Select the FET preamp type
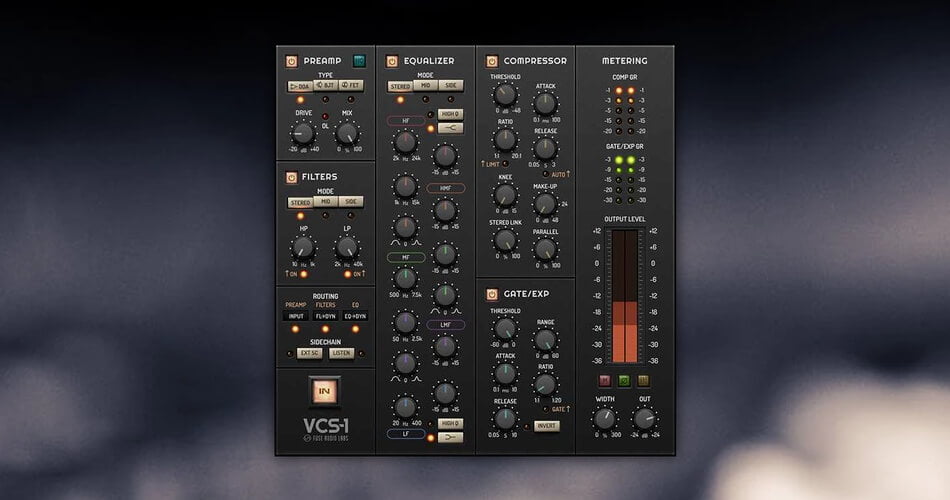Viewport: 950px width, 500px height. click(351, 85)
